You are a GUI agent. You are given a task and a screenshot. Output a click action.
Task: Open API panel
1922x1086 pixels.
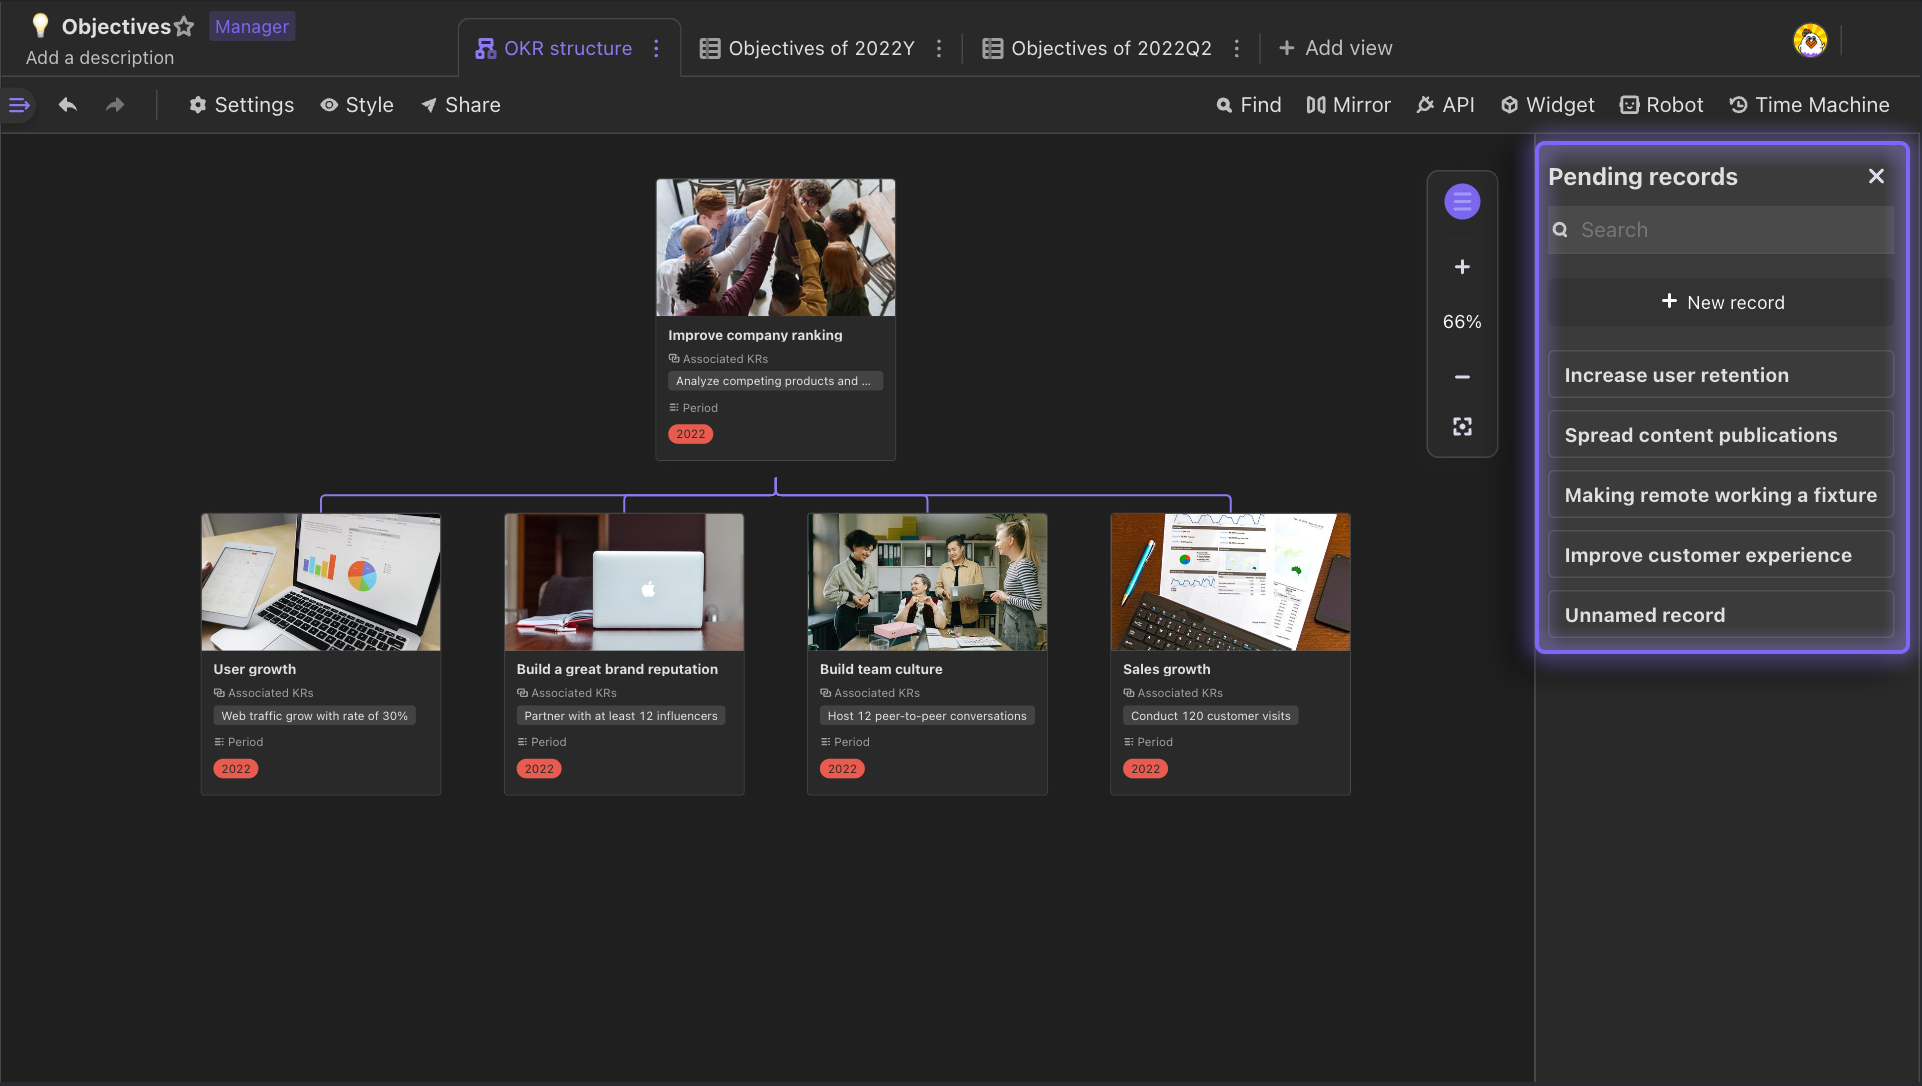[1445, 105]
